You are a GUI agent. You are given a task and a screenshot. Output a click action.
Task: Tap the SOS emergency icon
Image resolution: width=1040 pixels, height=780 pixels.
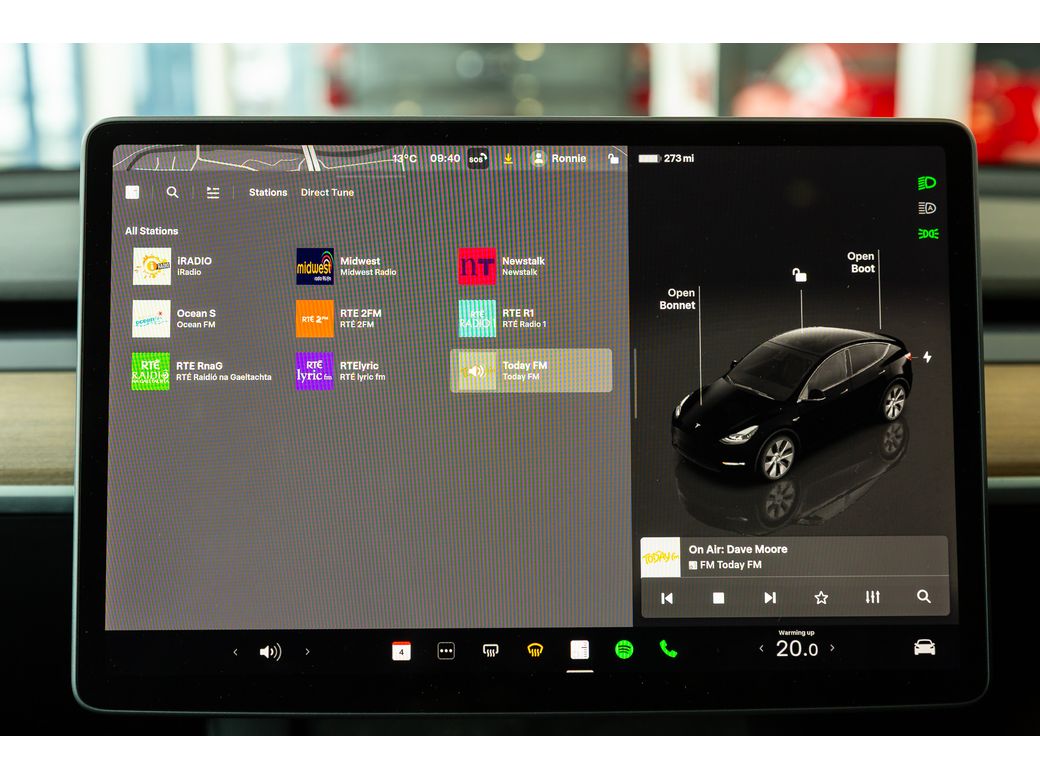(x=478, y=159)
